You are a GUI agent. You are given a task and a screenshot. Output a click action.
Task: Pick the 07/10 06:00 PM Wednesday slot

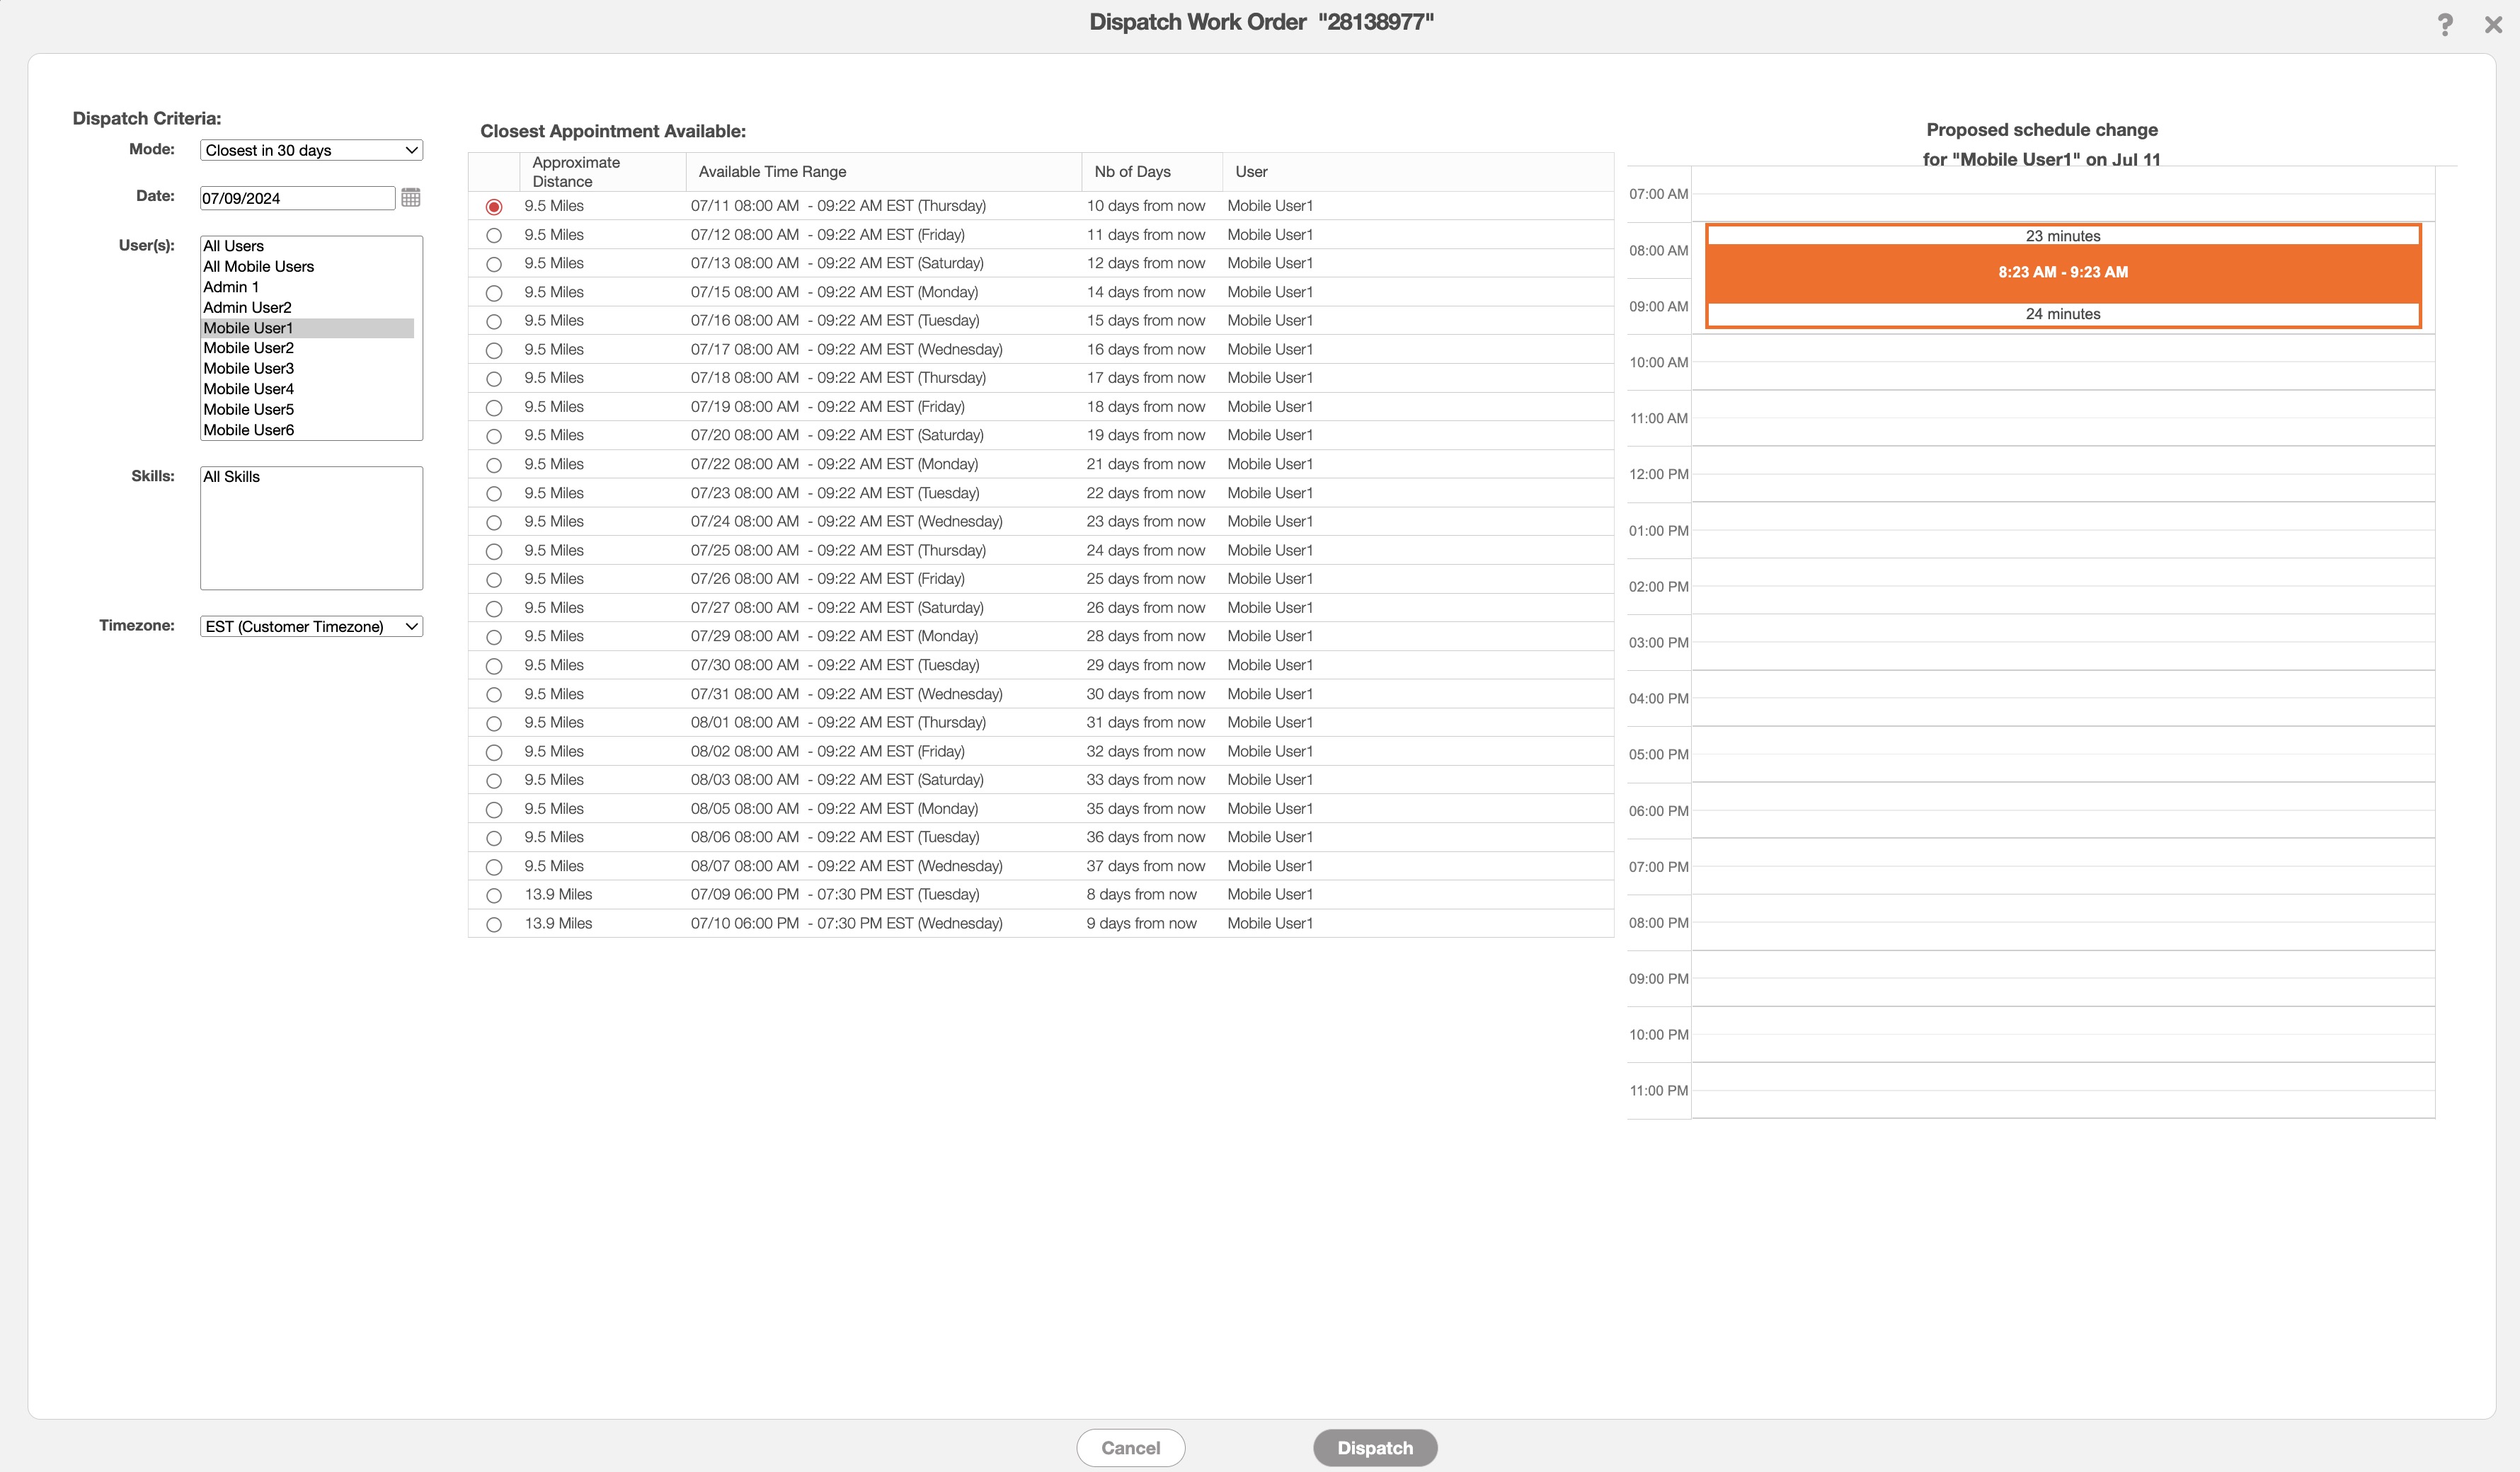494,925
